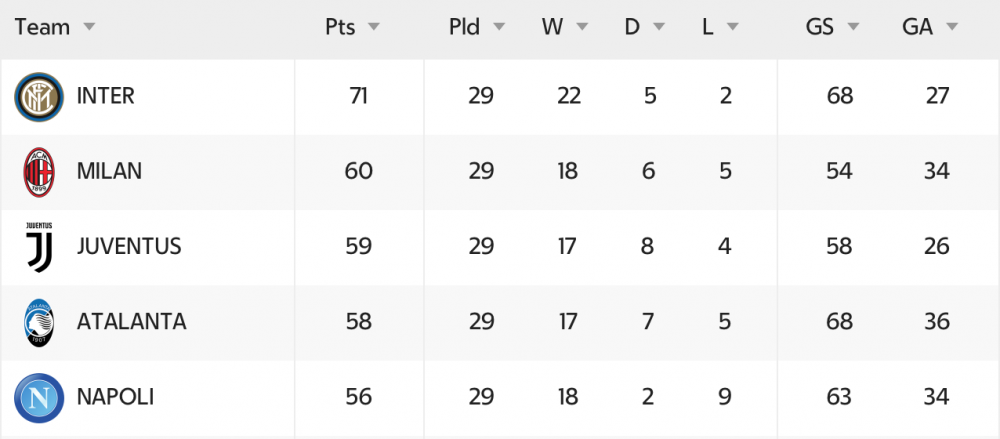Sort by GA column arrow
This screenshot has width=1000, height=439.
point(952,27)
